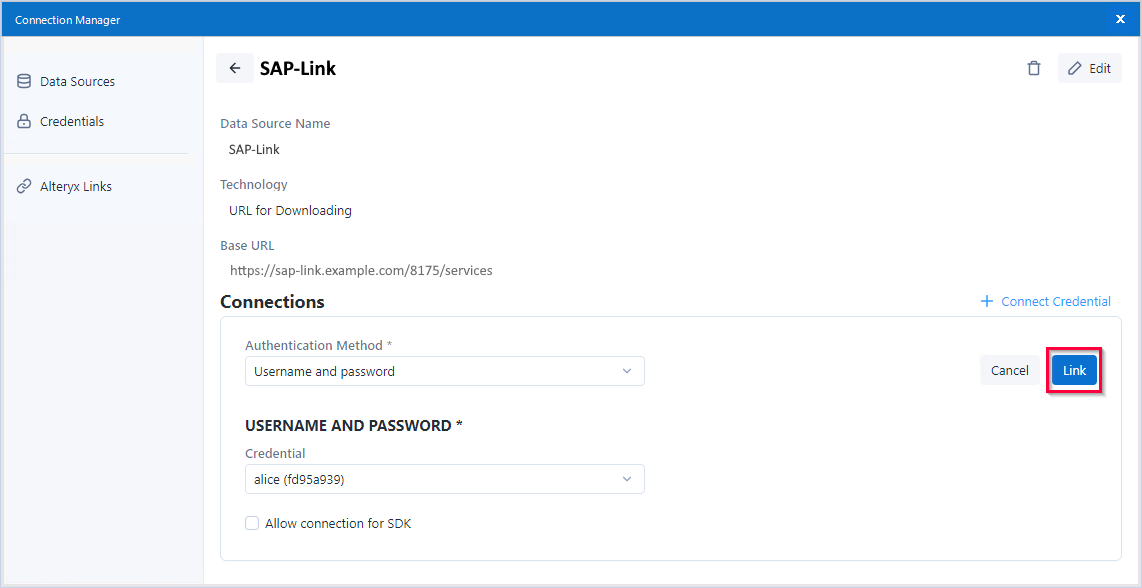Screen dimensions: 1142x588
Task: Click the blue Link button
Action: [x=1074, y=371]
